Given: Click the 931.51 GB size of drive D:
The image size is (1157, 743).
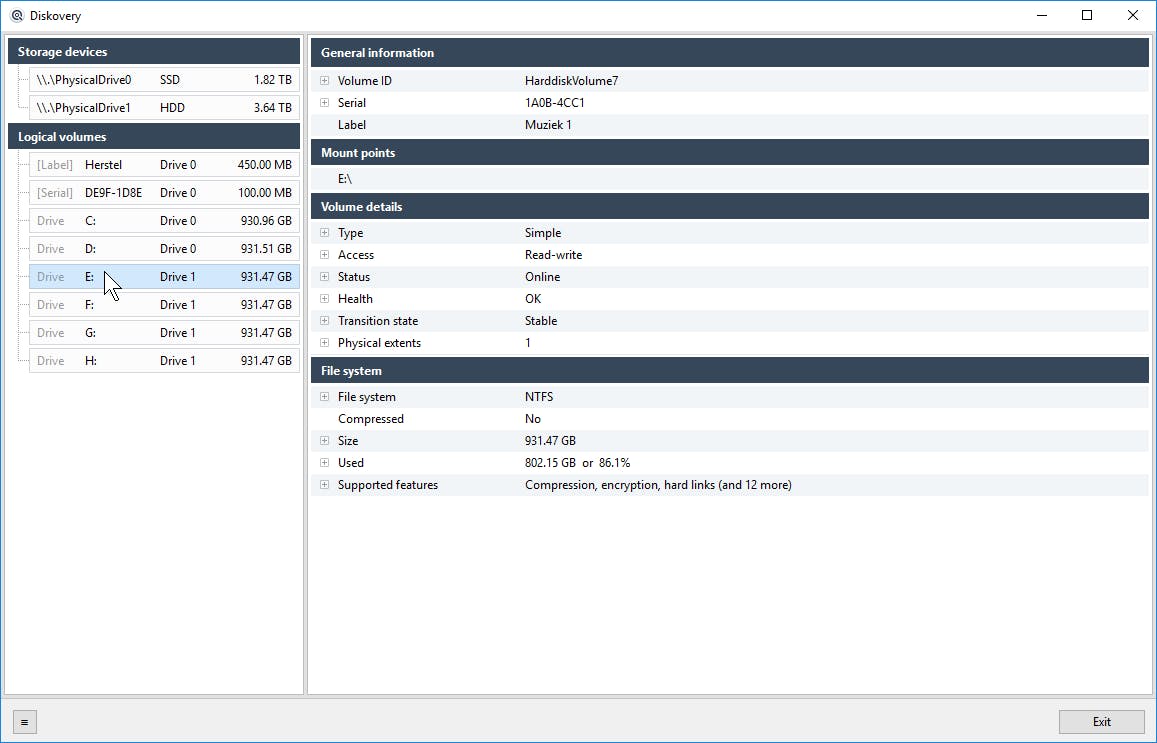Looking at the screenshot, I should pos(266,249).
